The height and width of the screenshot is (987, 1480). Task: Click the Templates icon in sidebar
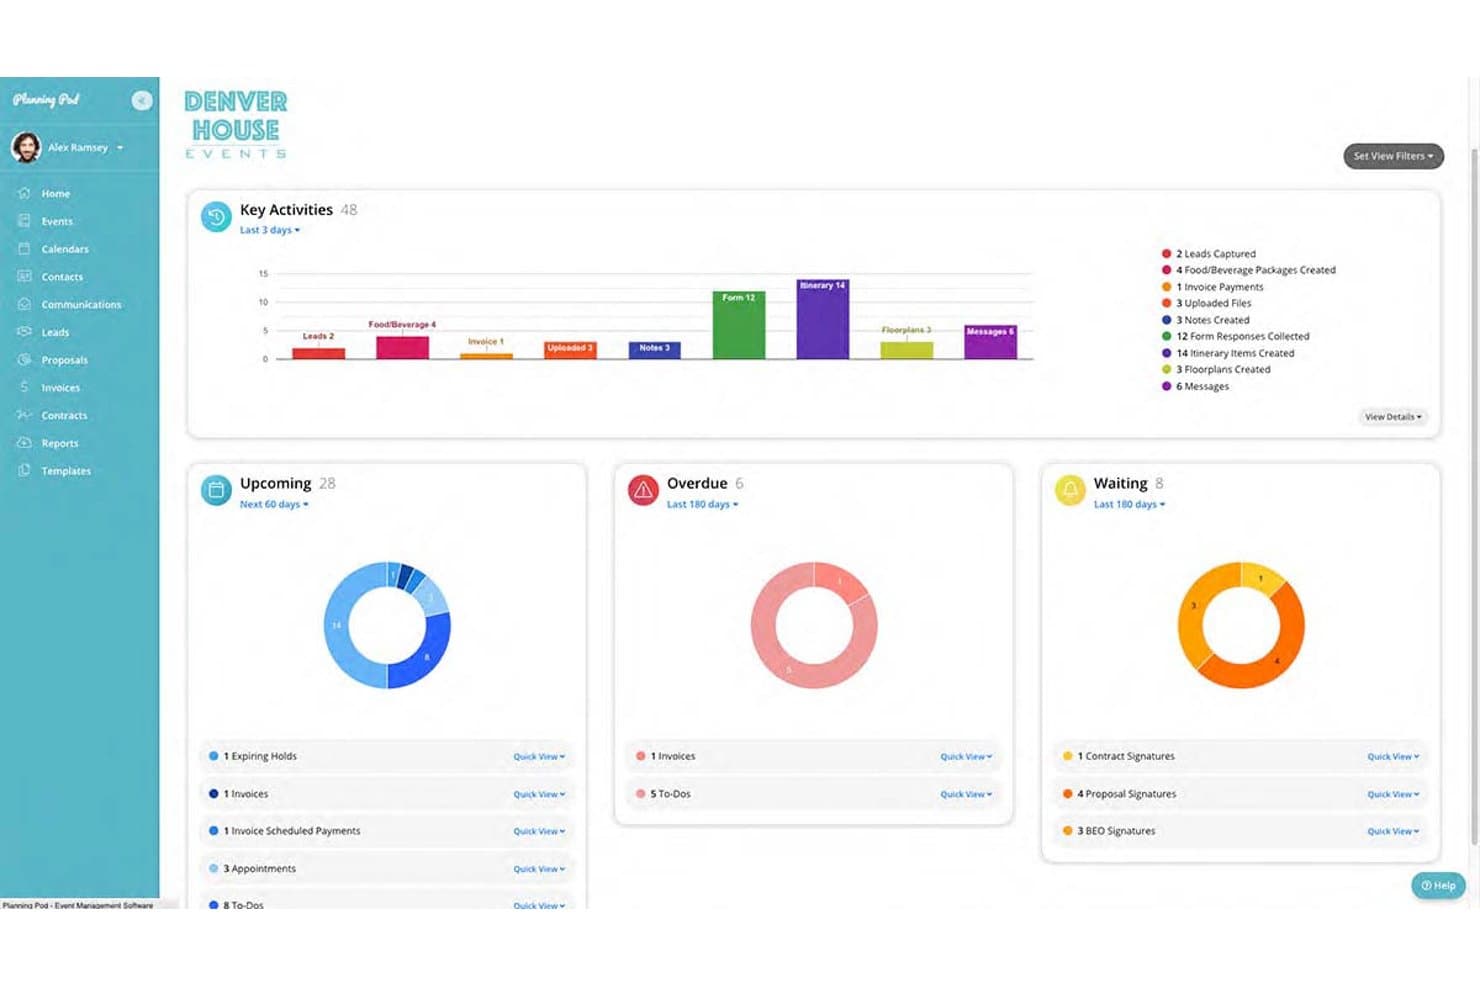tap(24, 471)
